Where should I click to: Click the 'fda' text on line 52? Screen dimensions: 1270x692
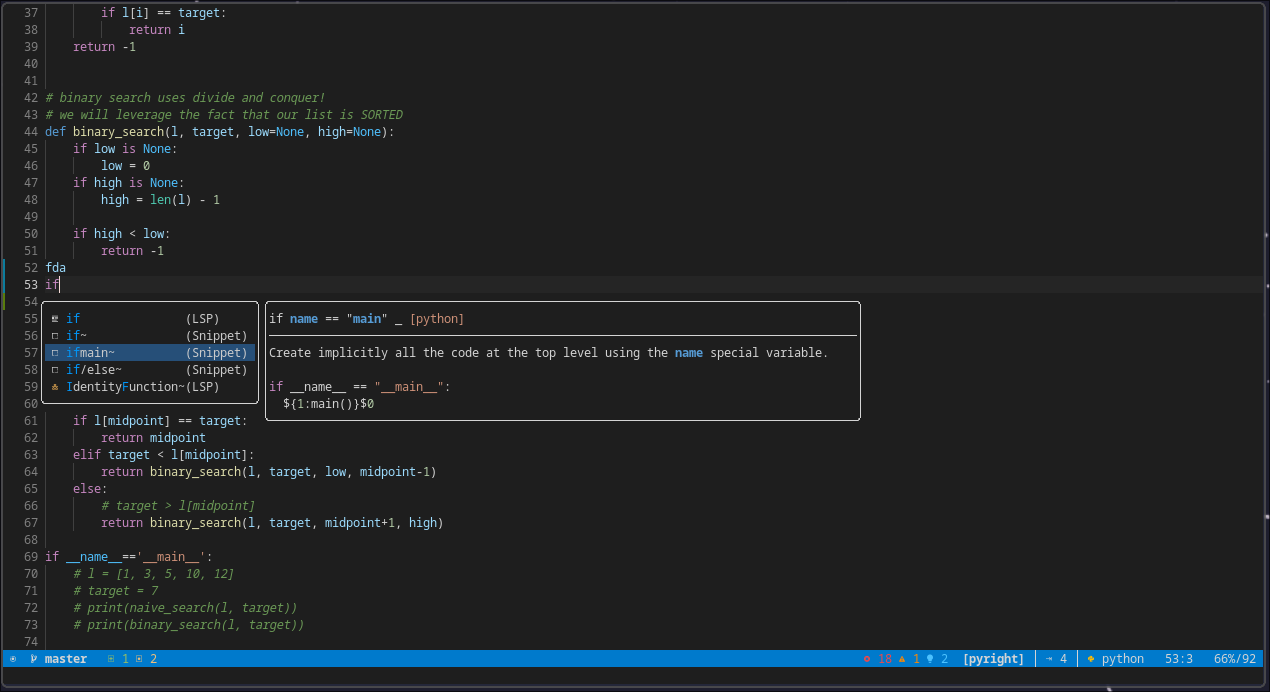click(x=55, y=268)
